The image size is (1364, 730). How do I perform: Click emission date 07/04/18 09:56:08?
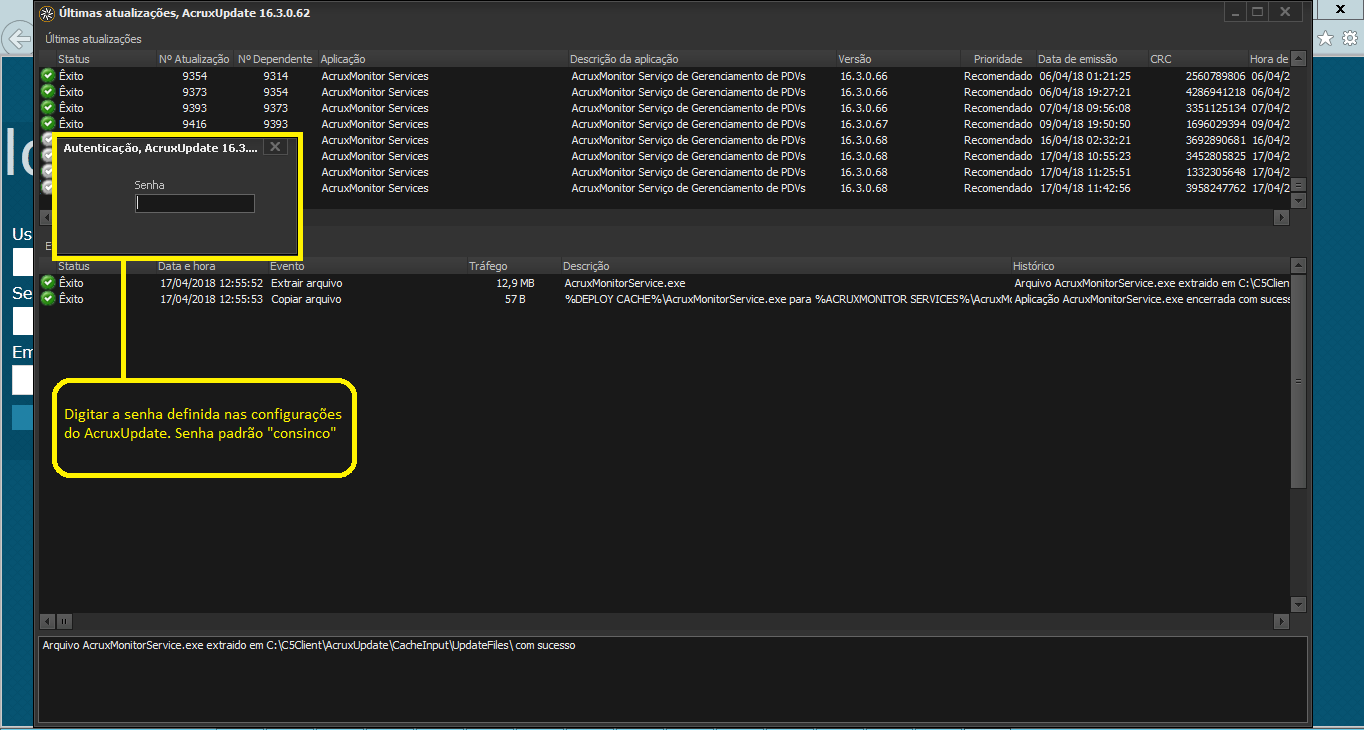pyautogui.click(x=1085, y=108)
